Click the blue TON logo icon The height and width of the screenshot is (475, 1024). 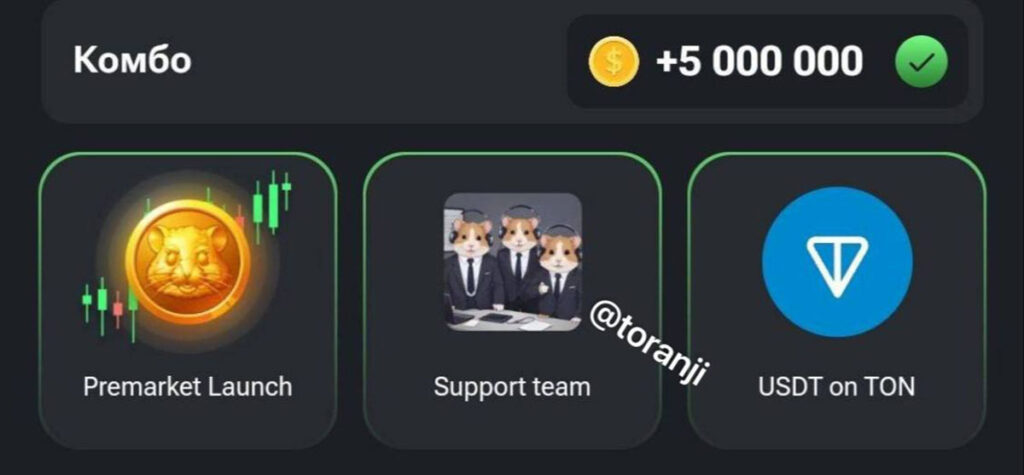pyautogui.click(x=837, y=262)
